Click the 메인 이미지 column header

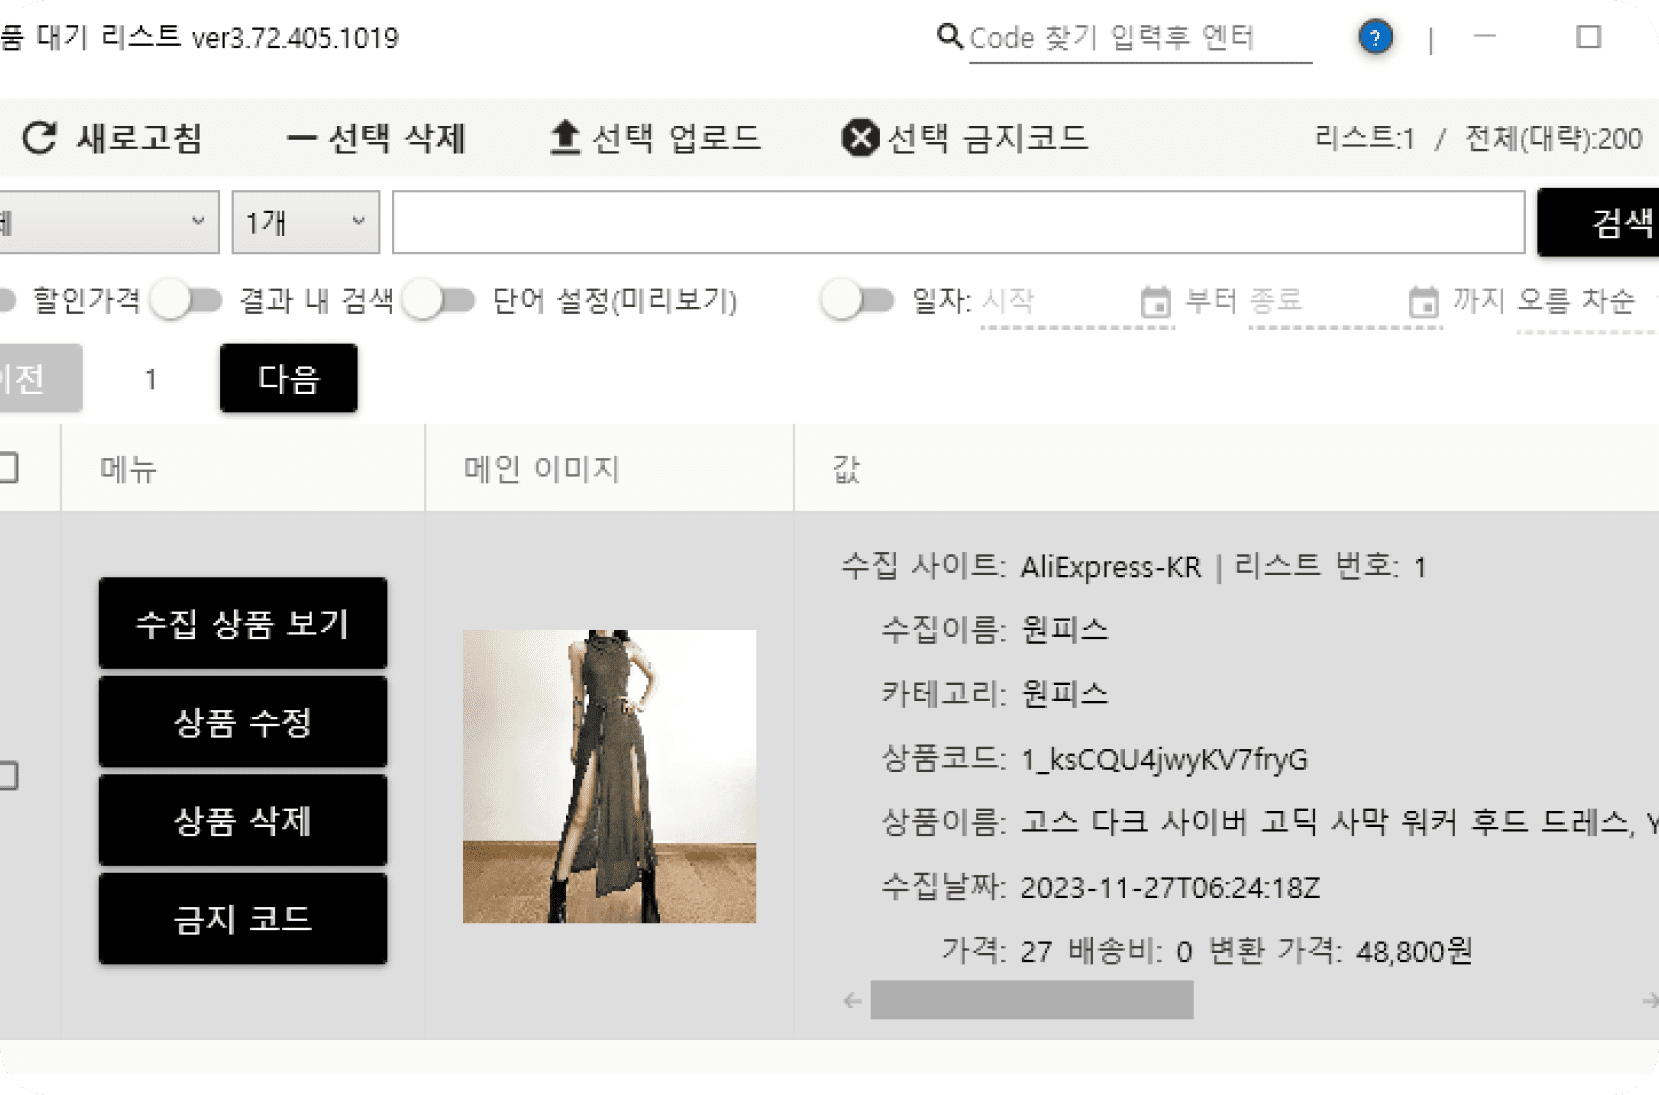pyautogui.click(x=541, y=469)
